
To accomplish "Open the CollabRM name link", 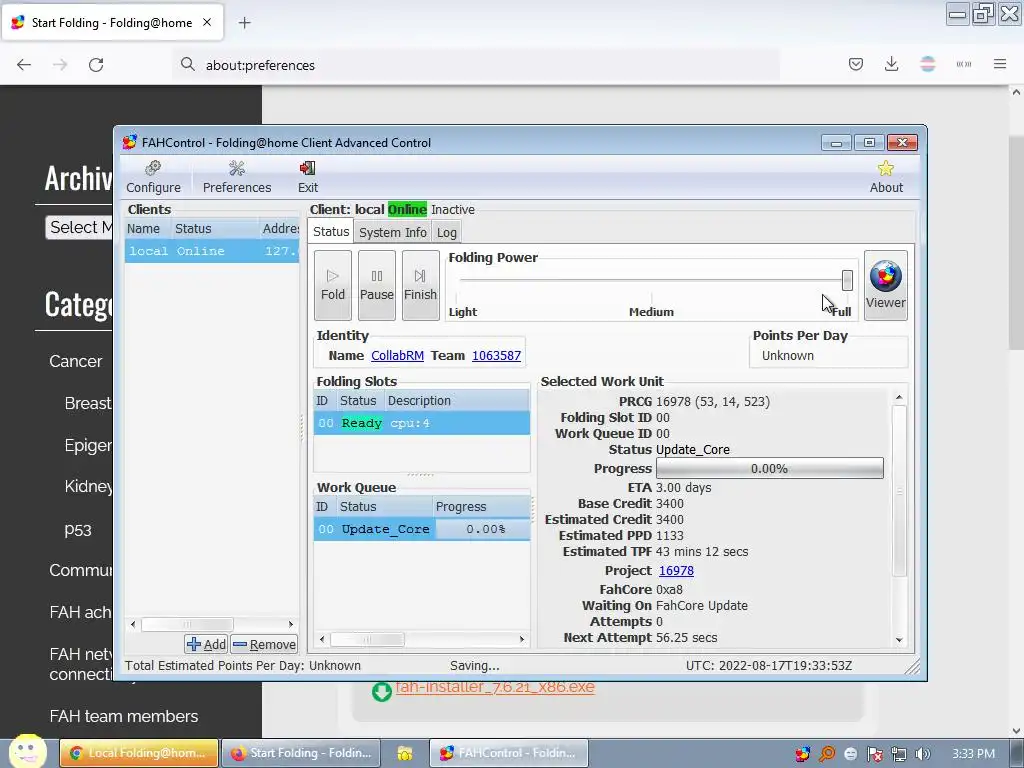I will click(397, 356).
